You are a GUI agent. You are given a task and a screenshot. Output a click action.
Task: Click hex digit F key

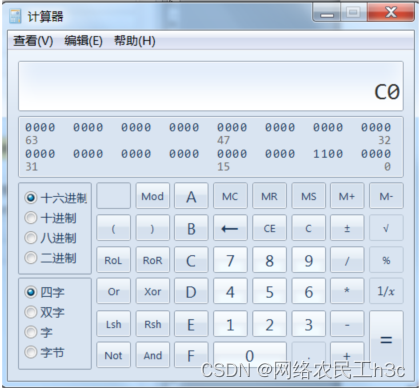click(x=191, y=355)
